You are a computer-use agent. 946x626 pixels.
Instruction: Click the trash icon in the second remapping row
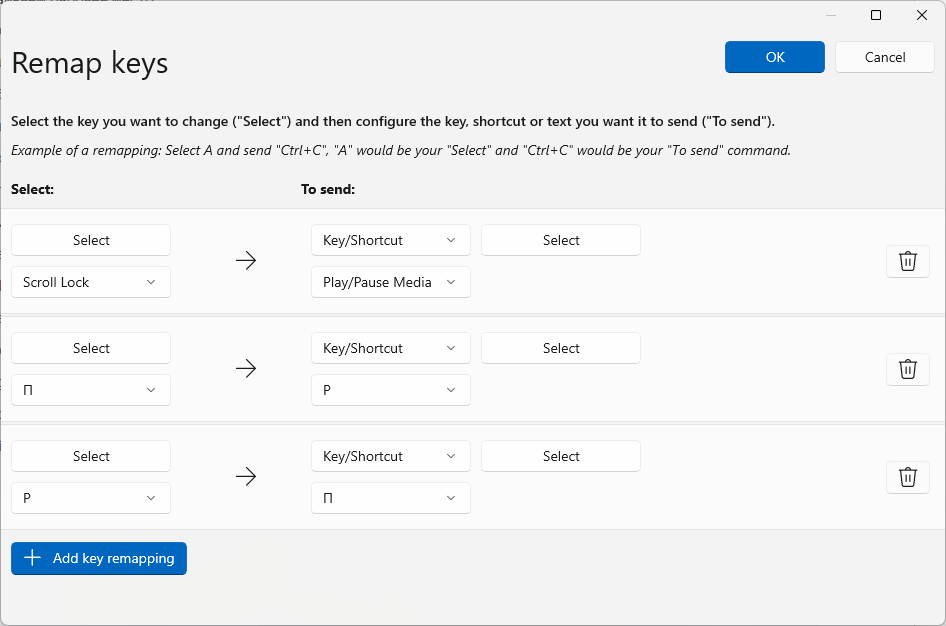907,369
